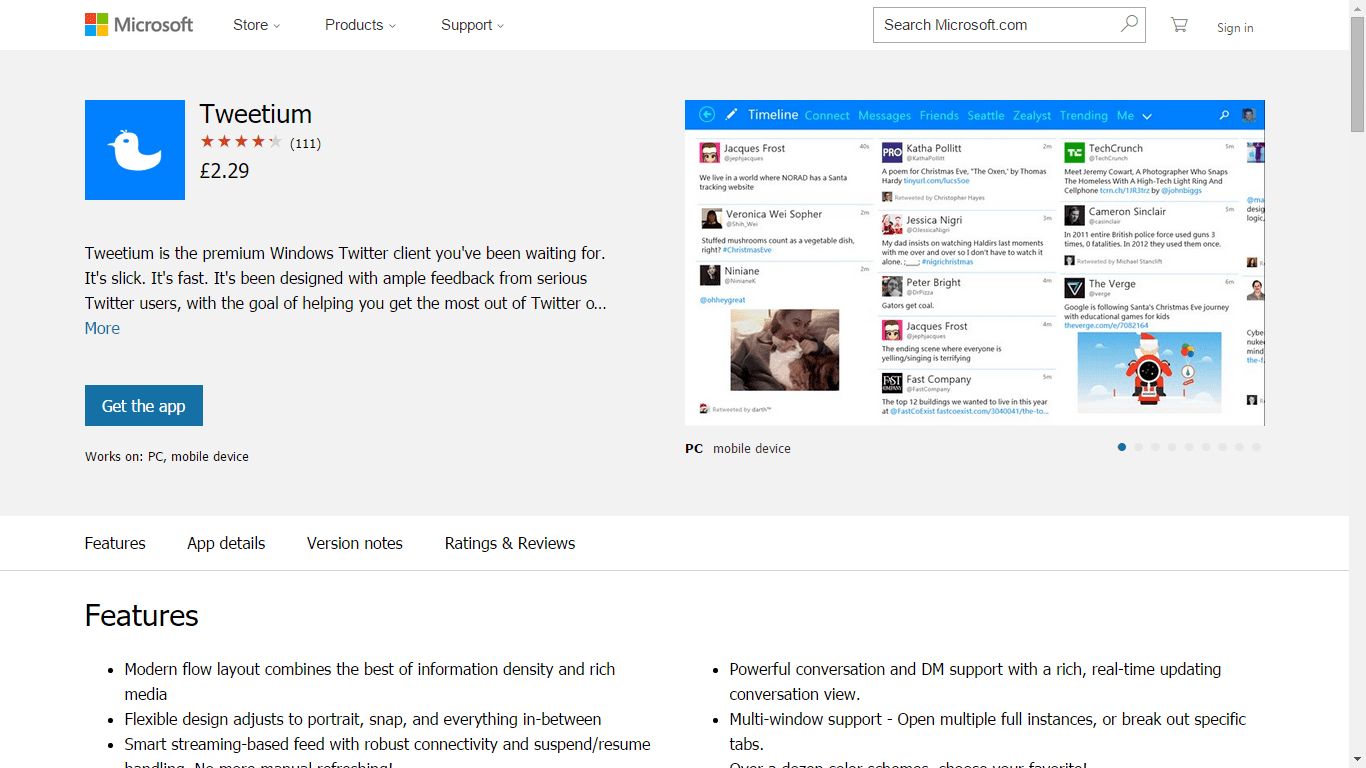Select the eighth carousel dot
Image resolution: width=1366 pixels, height=768 pixels.
[1239, 447]
